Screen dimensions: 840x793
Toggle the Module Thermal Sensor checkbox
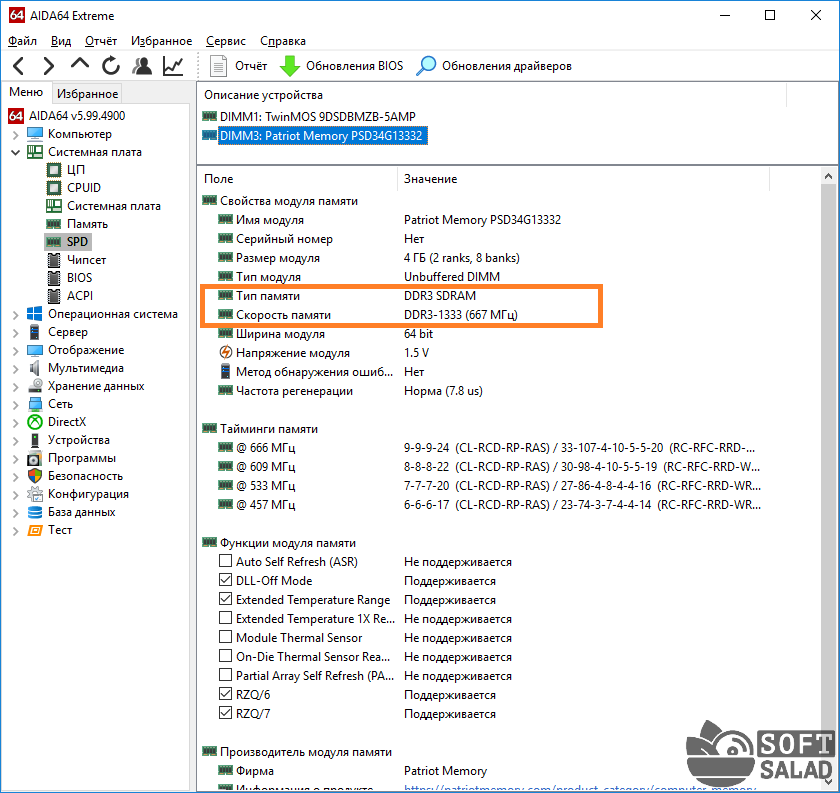[x=225, y=638]
